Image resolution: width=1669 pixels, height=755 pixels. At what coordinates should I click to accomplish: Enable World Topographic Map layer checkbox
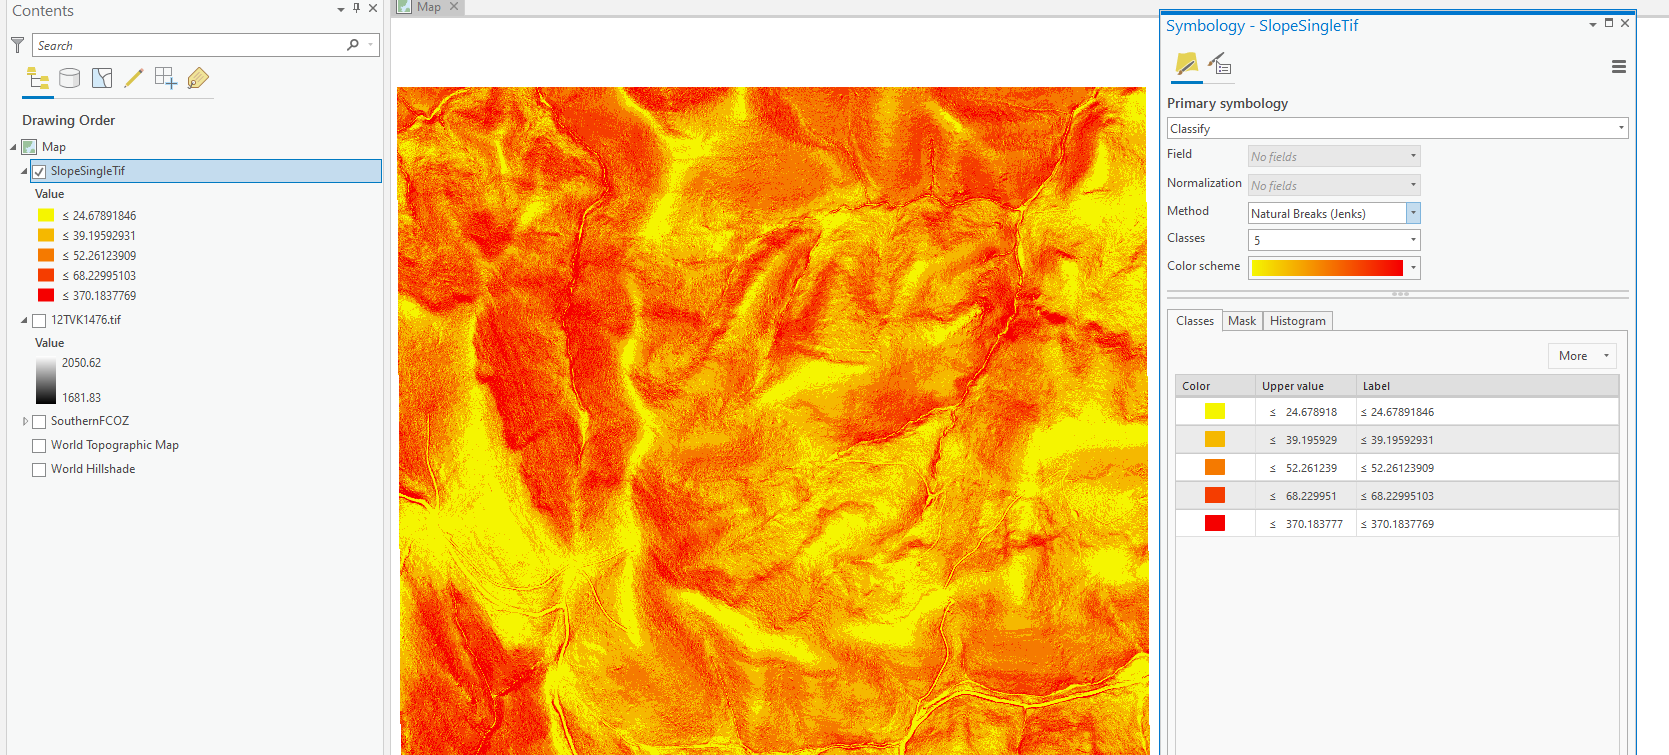[x=39, y=446]
